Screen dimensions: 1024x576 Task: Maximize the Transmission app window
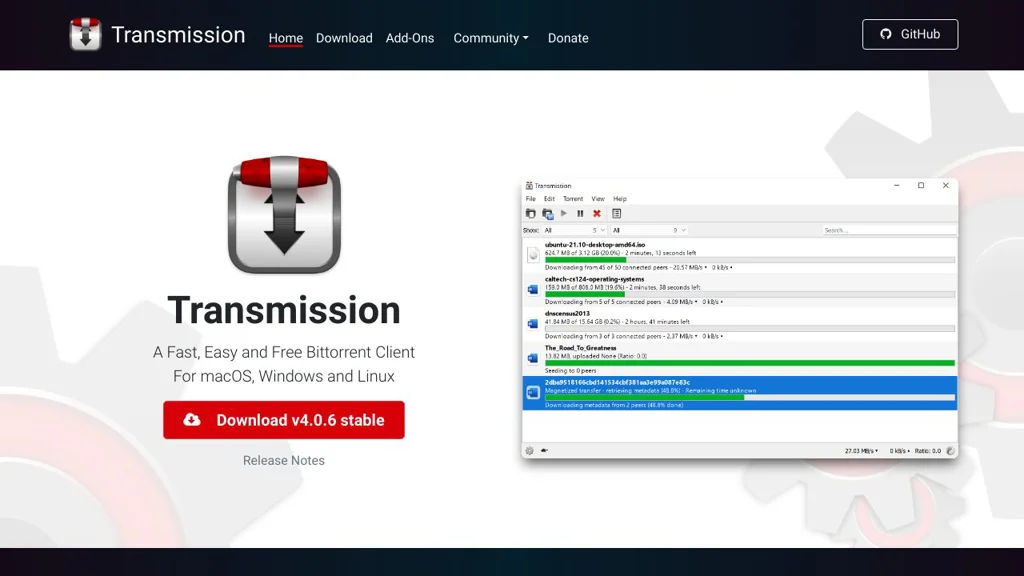921,185
